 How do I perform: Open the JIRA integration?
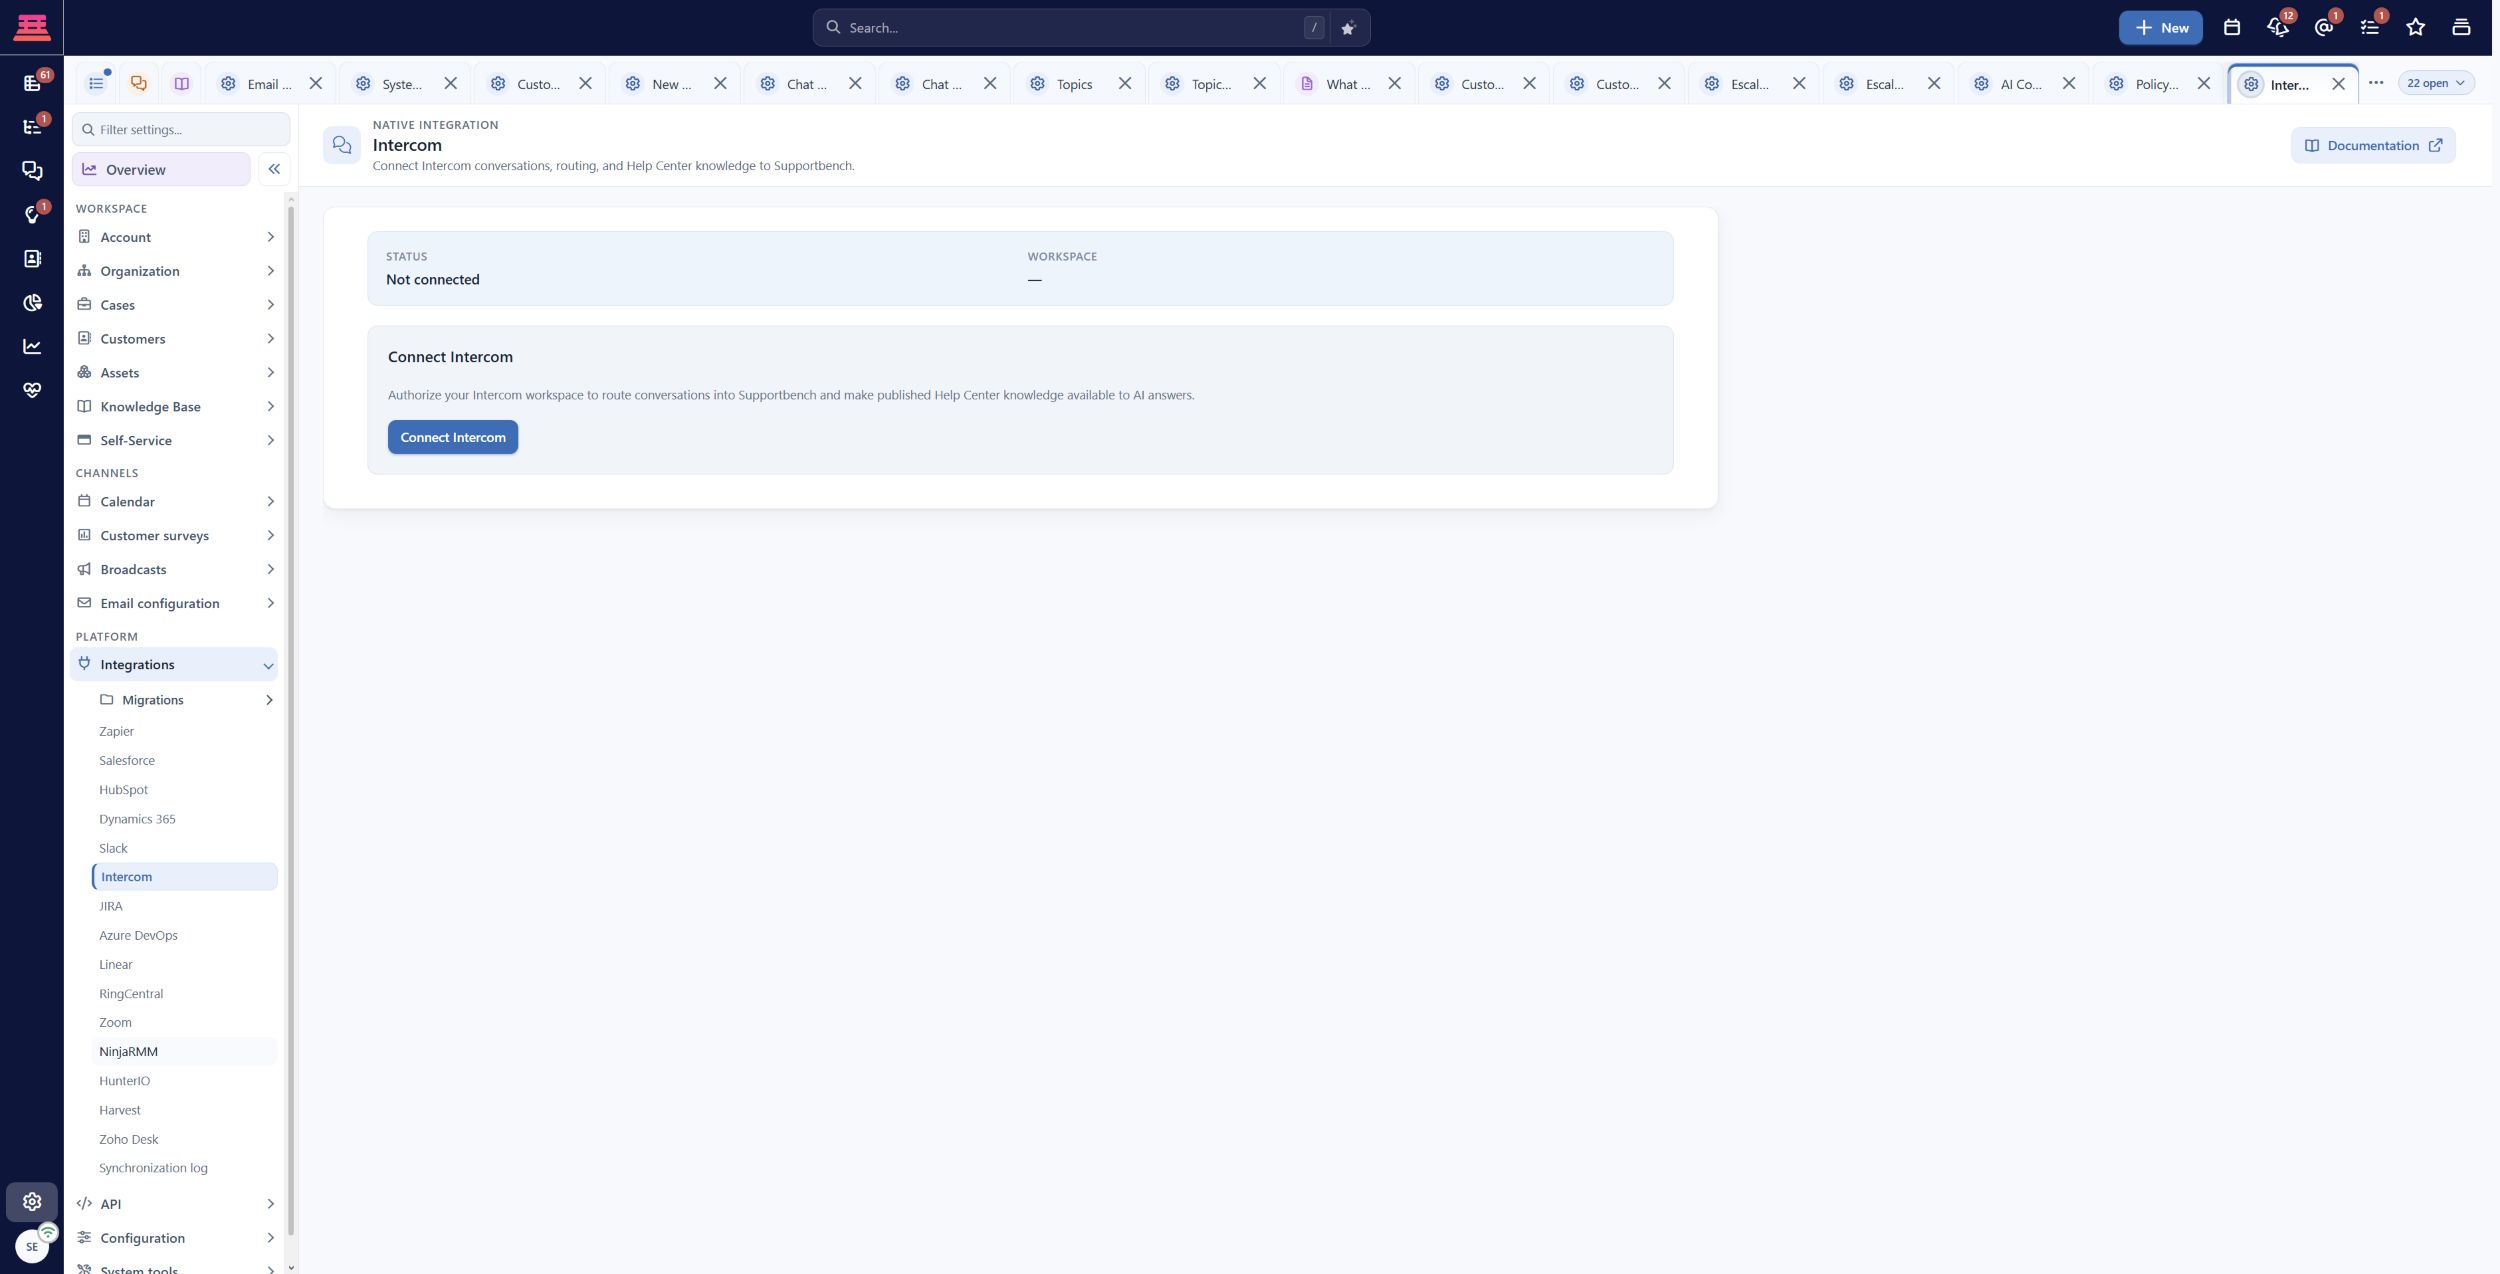click(x=185, y=906)
